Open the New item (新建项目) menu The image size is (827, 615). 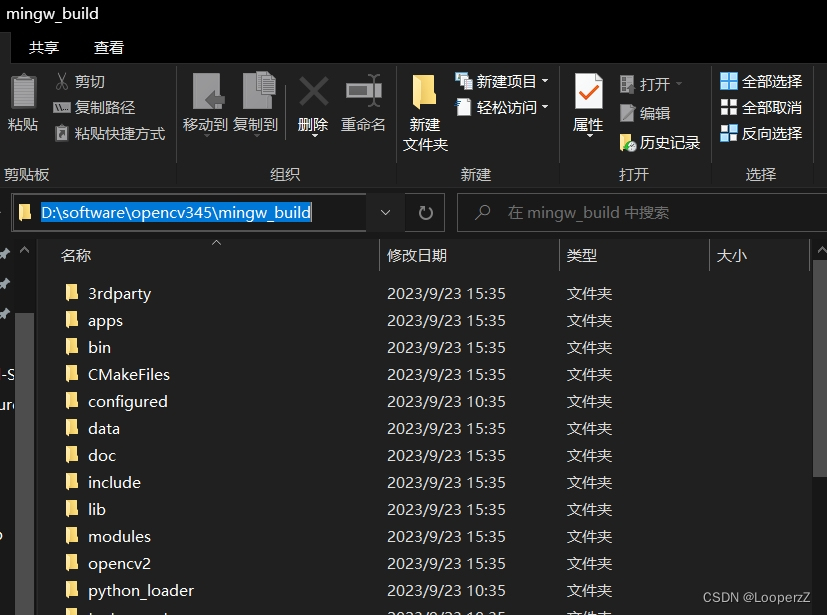click(x=502, y=81)
